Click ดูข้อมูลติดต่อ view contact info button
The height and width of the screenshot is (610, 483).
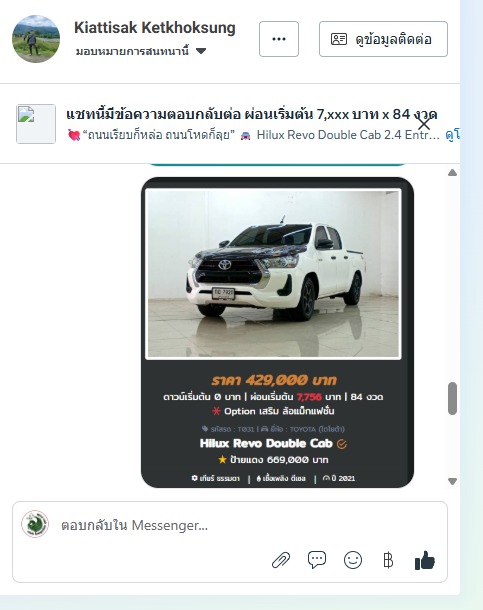(x=383, y=39)
